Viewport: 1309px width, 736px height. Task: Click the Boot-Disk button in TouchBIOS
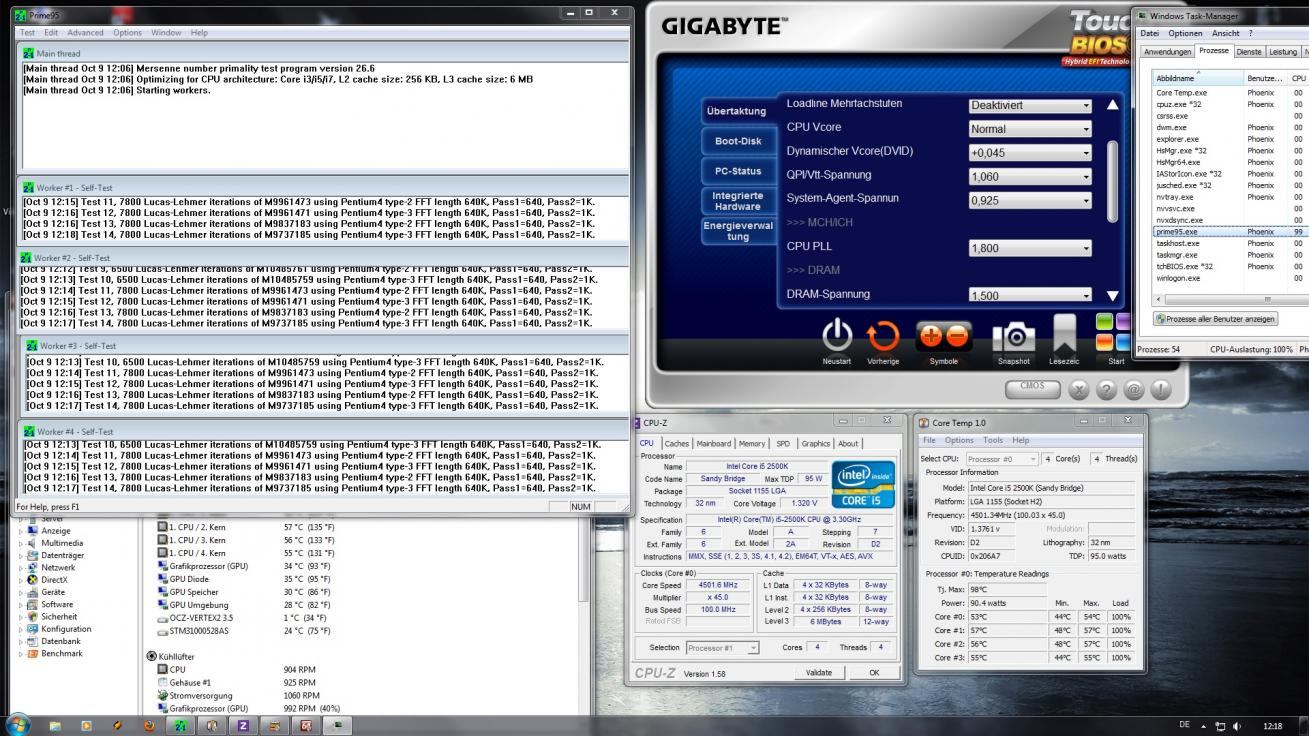click(x=737, y=141)
